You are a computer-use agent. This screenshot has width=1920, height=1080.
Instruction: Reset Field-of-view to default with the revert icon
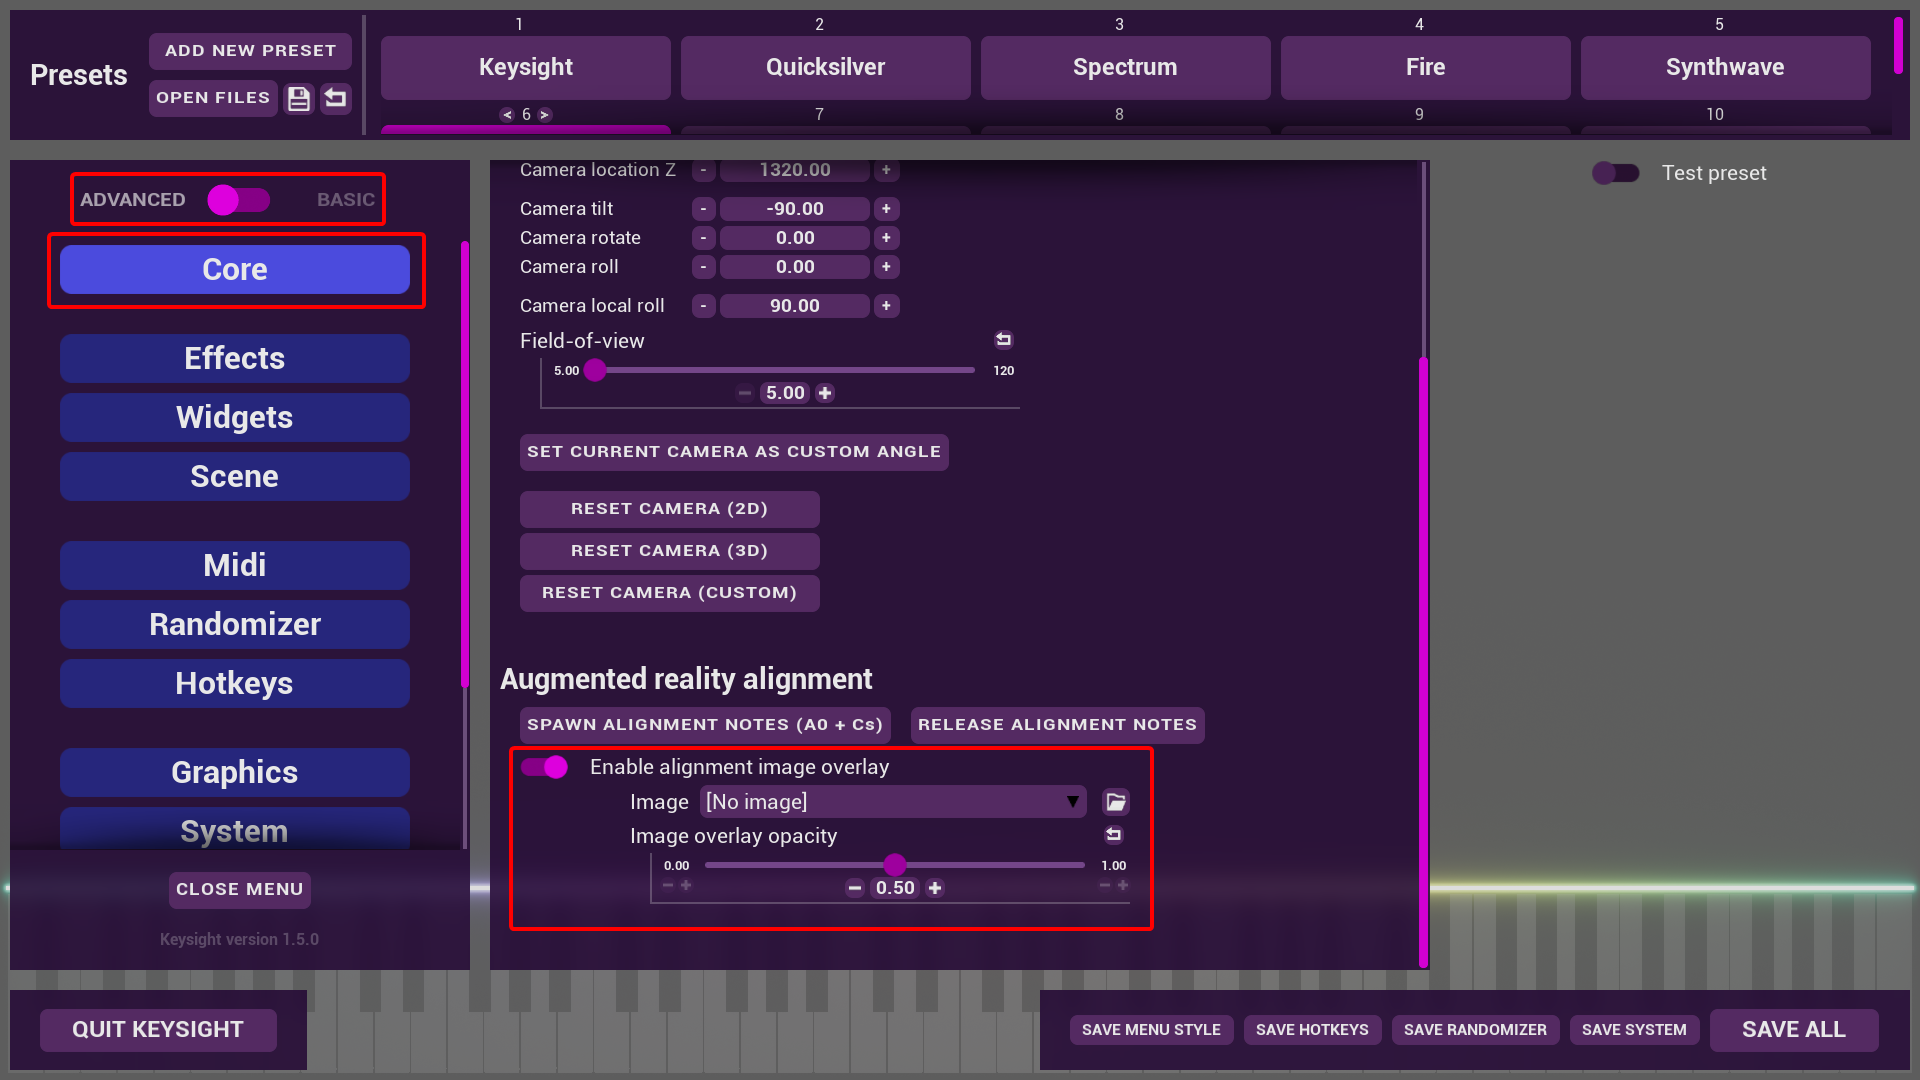point(1003,340)
